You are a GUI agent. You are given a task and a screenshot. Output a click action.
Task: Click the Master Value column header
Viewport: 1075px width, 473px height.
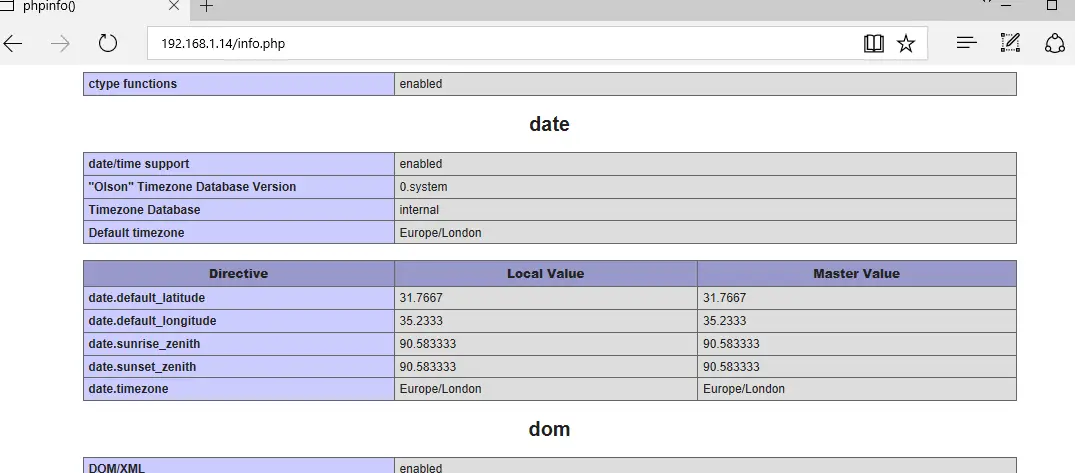tap(856, 274)
